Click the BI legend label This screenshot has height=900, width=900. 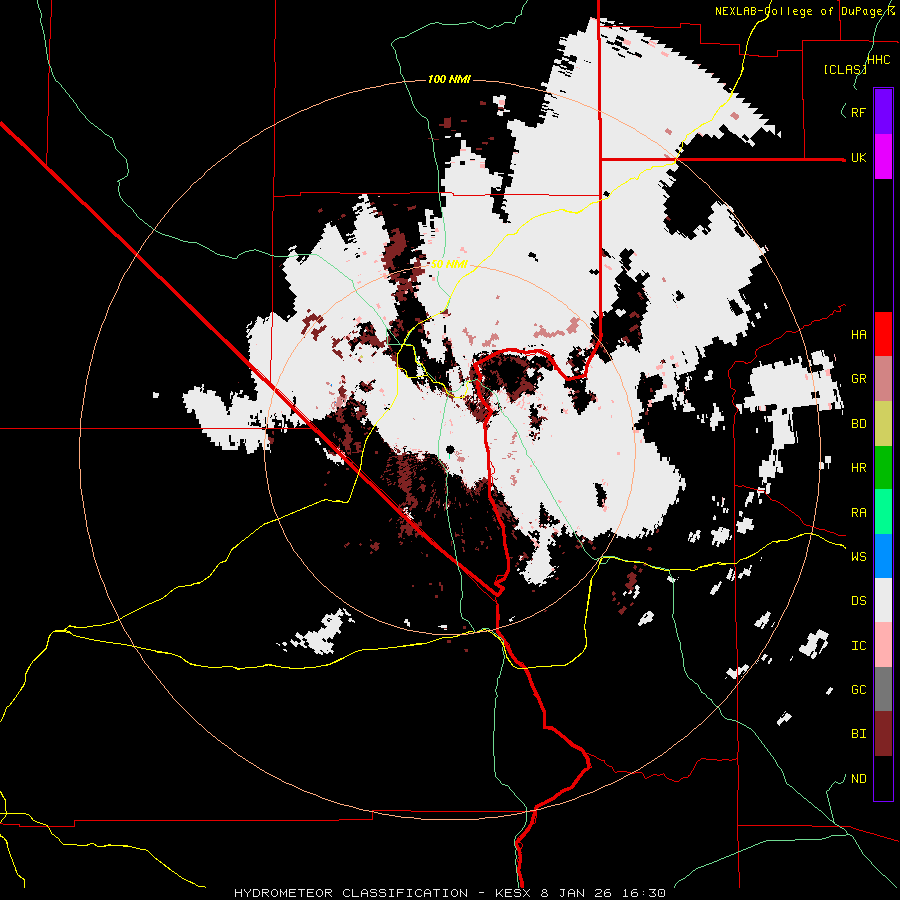pos(858,734)
